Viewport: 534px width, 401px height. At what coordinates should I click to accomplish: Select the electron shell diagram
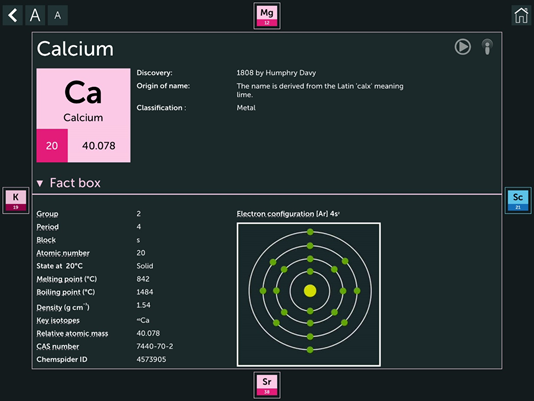(309, 294)
